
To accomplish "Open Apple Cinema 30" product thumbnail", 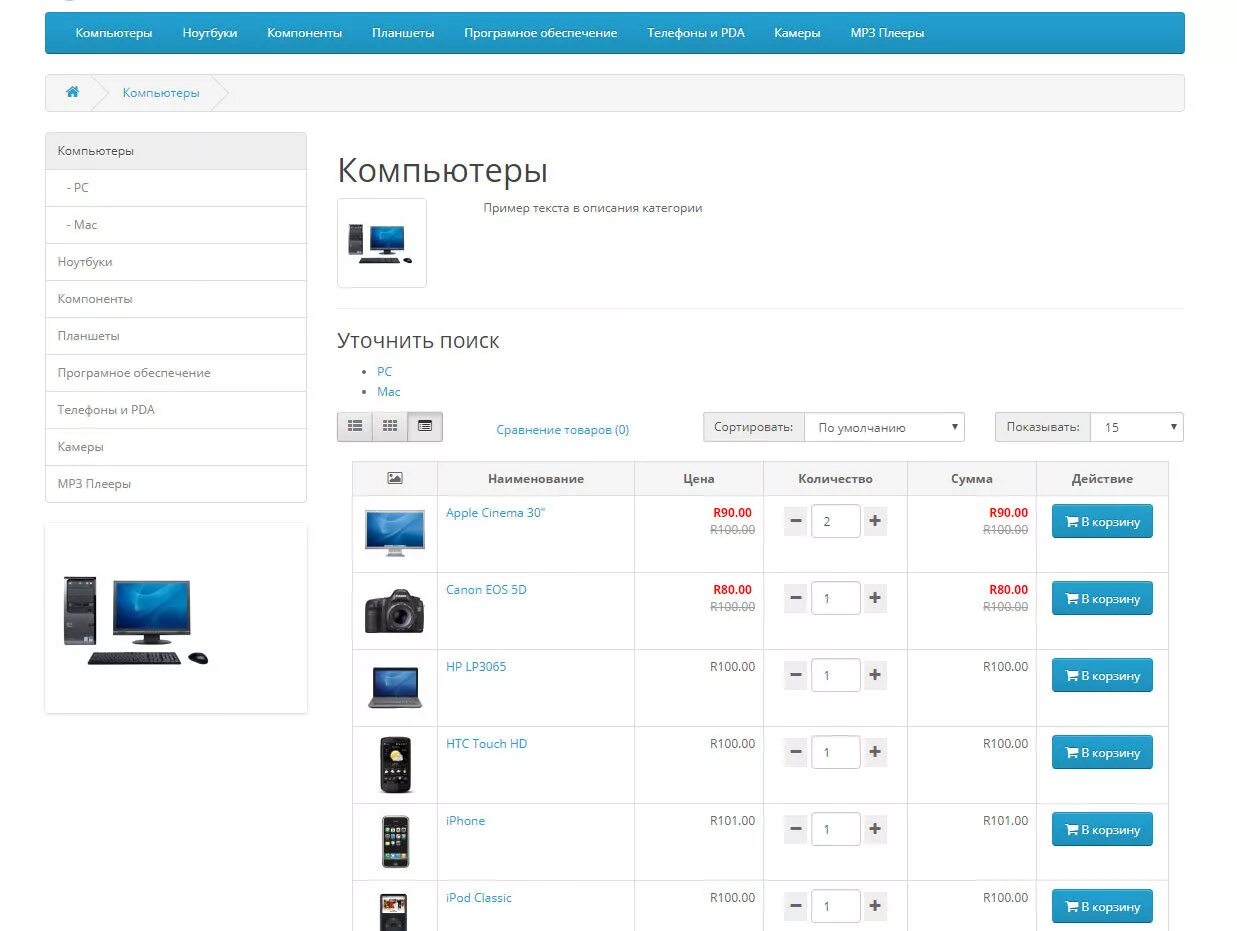I will point(395,533).
